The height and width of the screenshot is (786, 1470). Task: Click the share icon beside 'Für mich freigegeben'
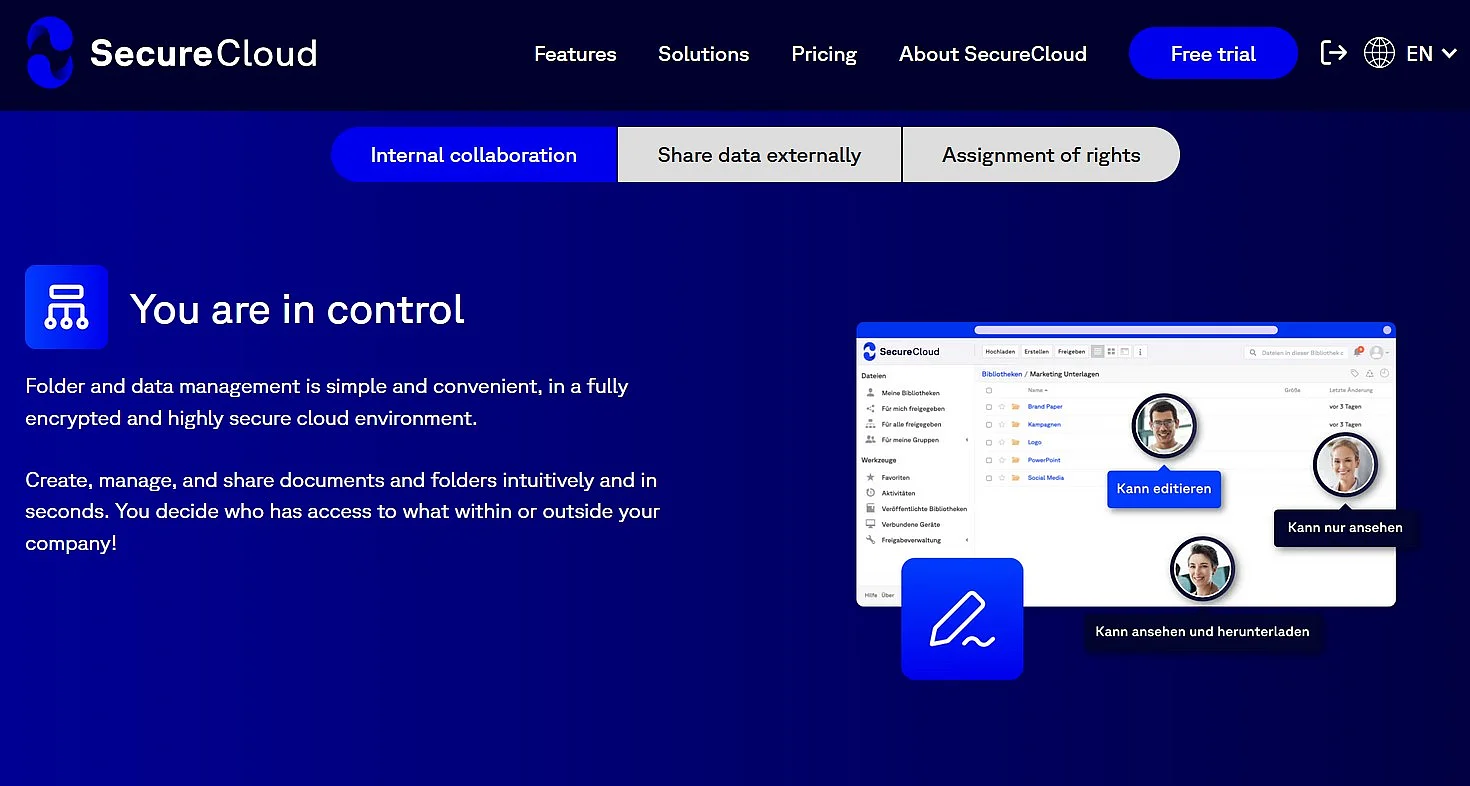(870, 408)
